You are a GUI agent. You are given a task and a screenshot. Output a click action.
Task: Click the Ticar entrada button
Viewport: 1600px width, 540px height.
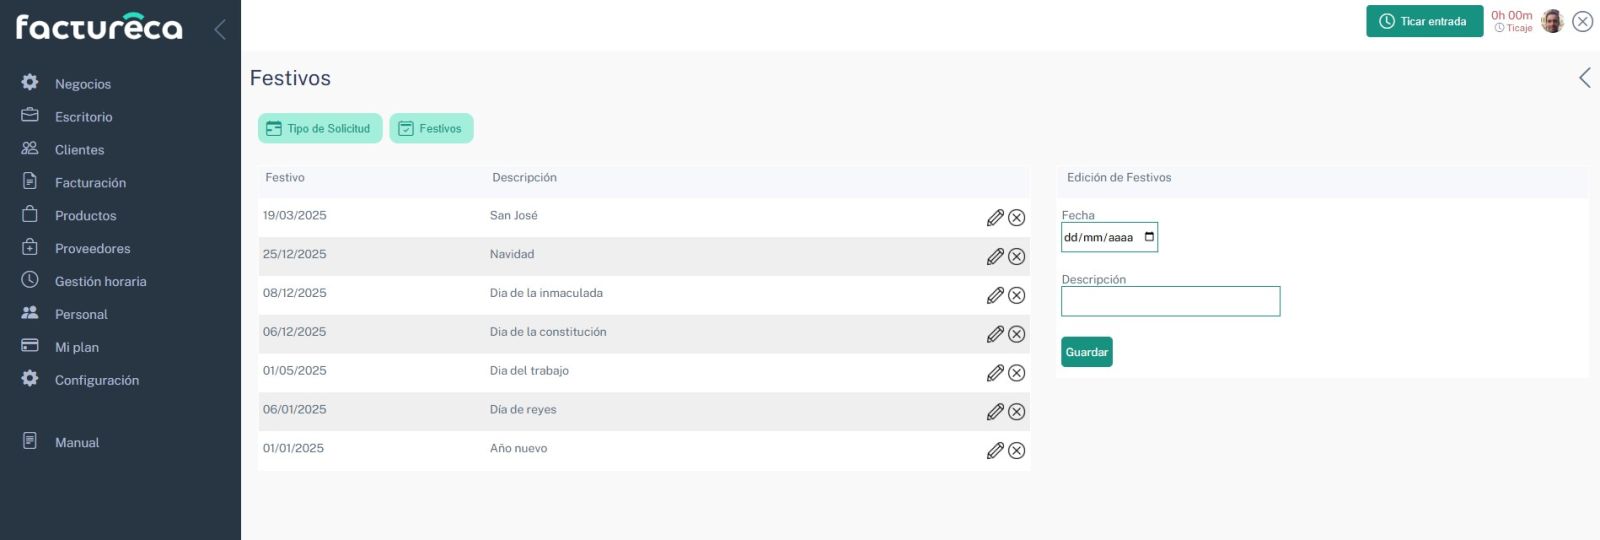point(1424,21)
